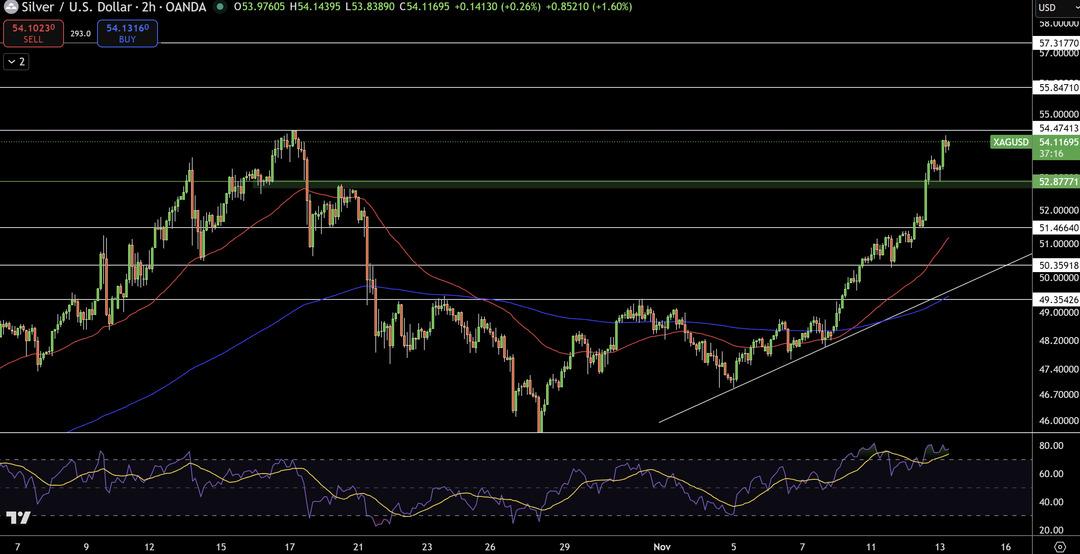1080x554 pixels.
Task: Open chart settings gear in time axis corner
Action: pos(1059,545)
